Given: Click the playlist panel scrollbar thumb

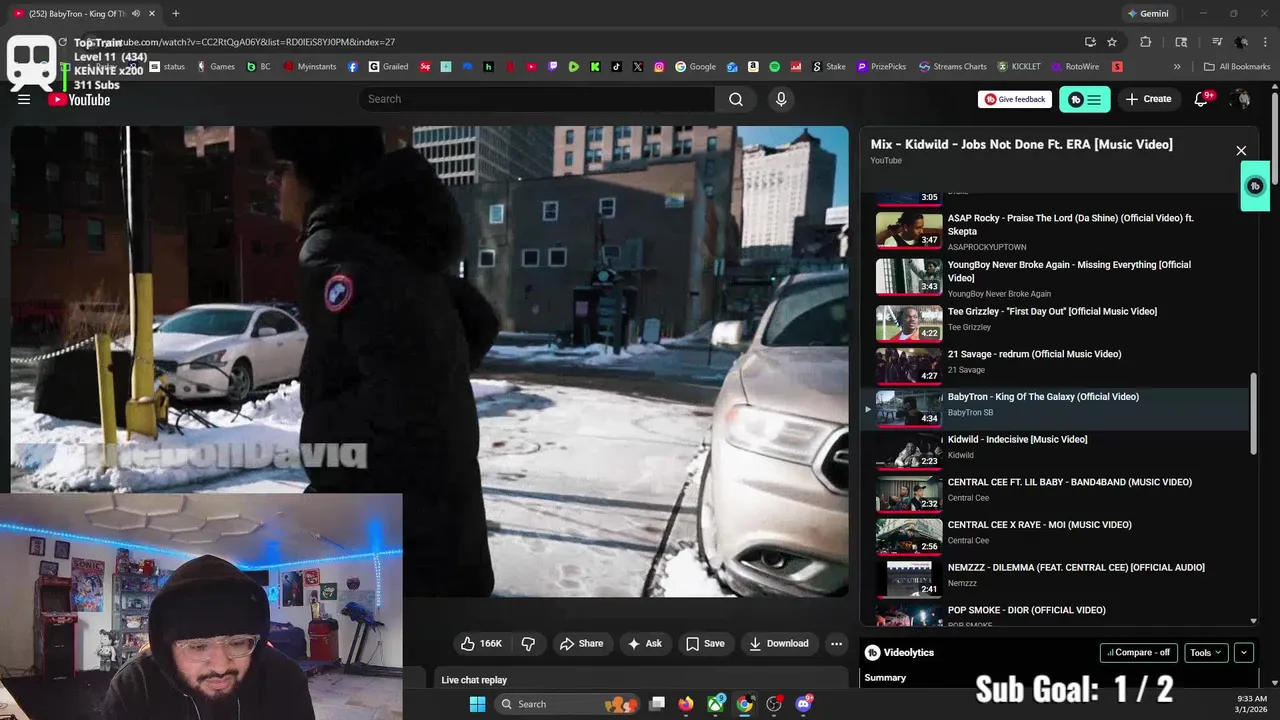Looking at the screenshot, I should click(1254, 414).
